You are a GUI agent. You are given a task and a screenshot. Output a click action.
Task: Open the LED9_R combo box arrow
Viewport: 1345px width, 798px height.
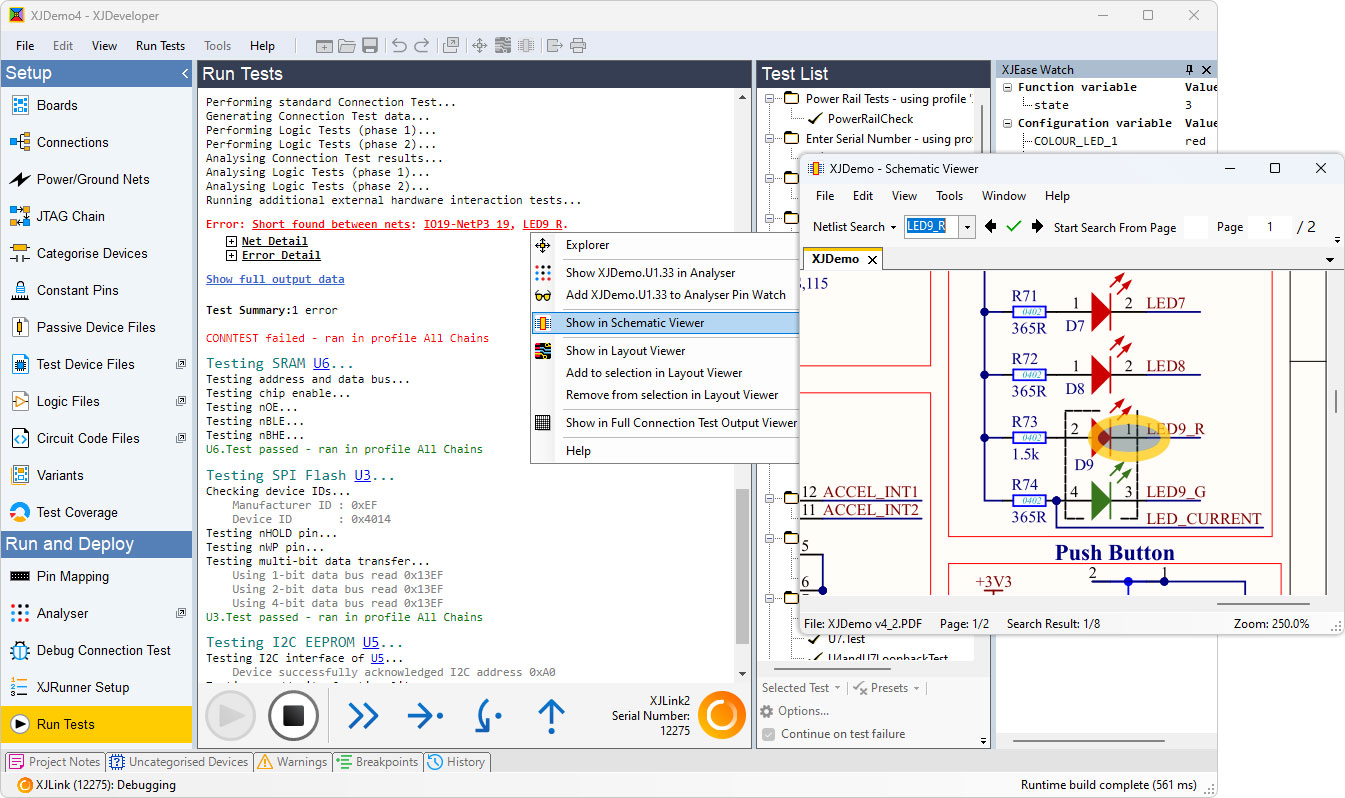(x=967, y=227)
